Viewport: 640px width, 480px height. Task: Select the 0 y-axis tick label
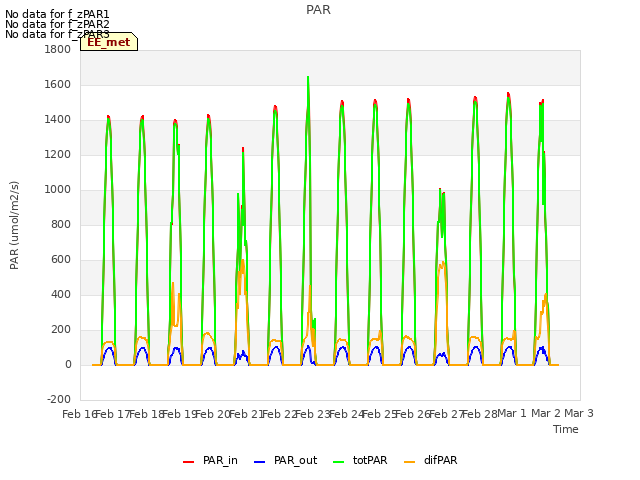click(x=68, y=364)
